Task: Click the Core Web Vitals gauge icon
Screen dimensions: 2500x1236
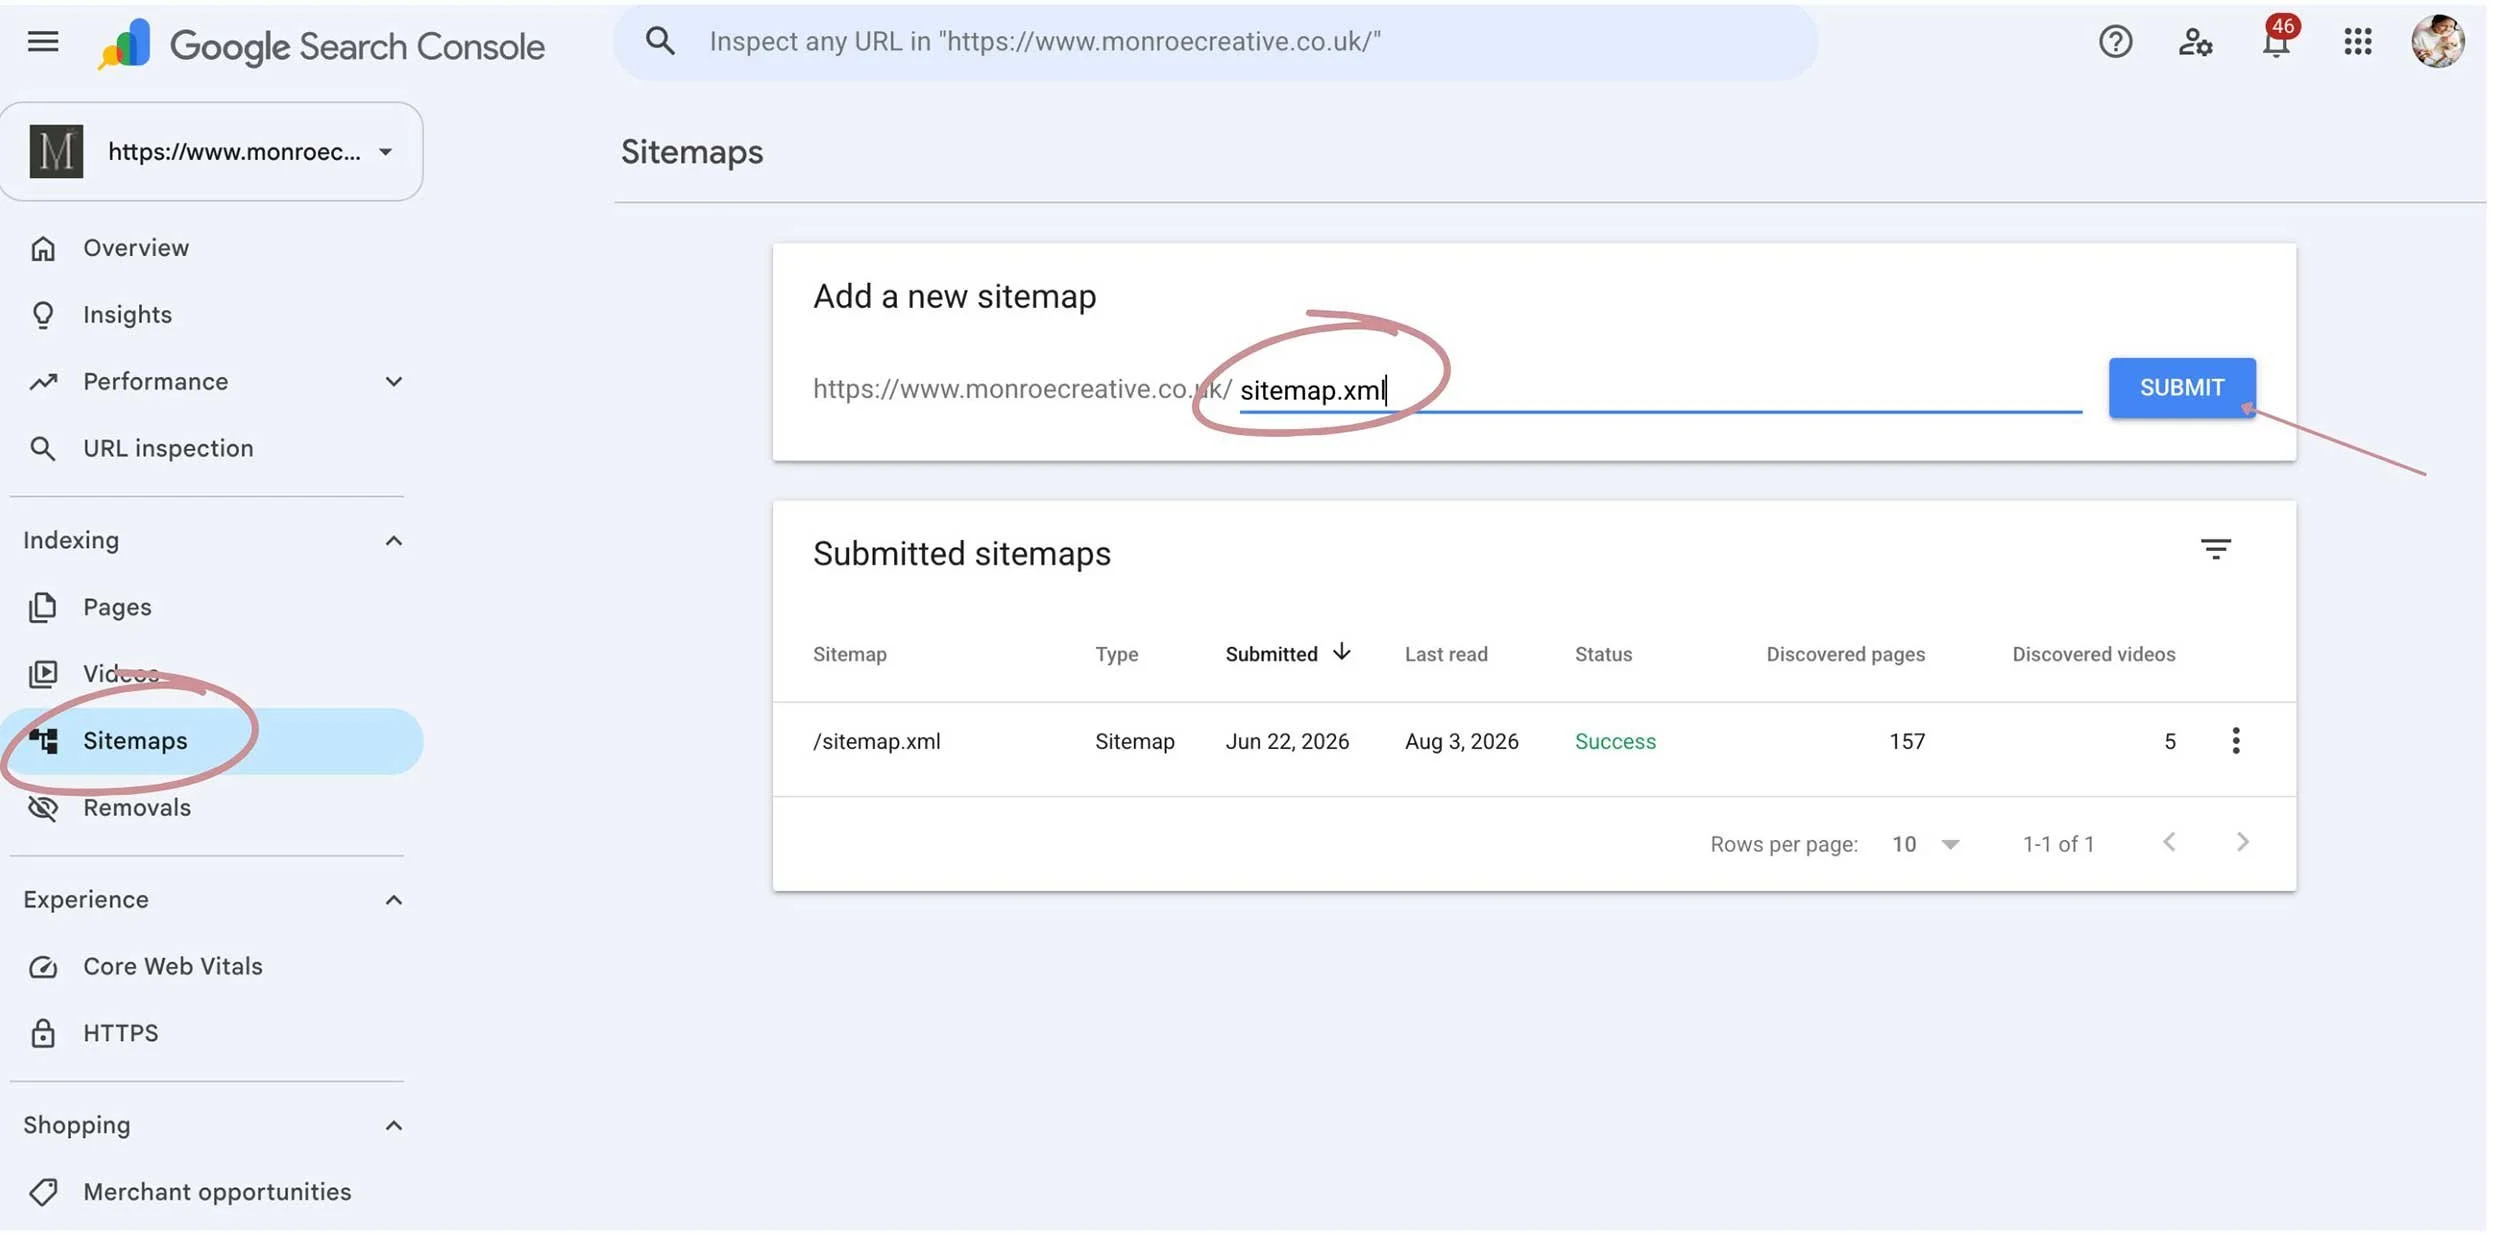Action: [43, 967]
